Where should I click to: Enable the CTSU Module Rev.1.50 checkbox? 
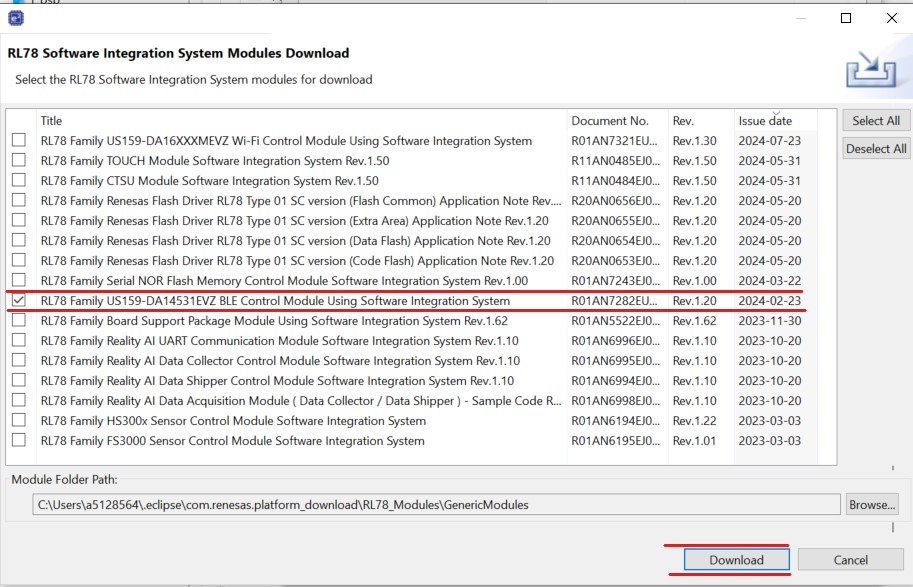19,180
